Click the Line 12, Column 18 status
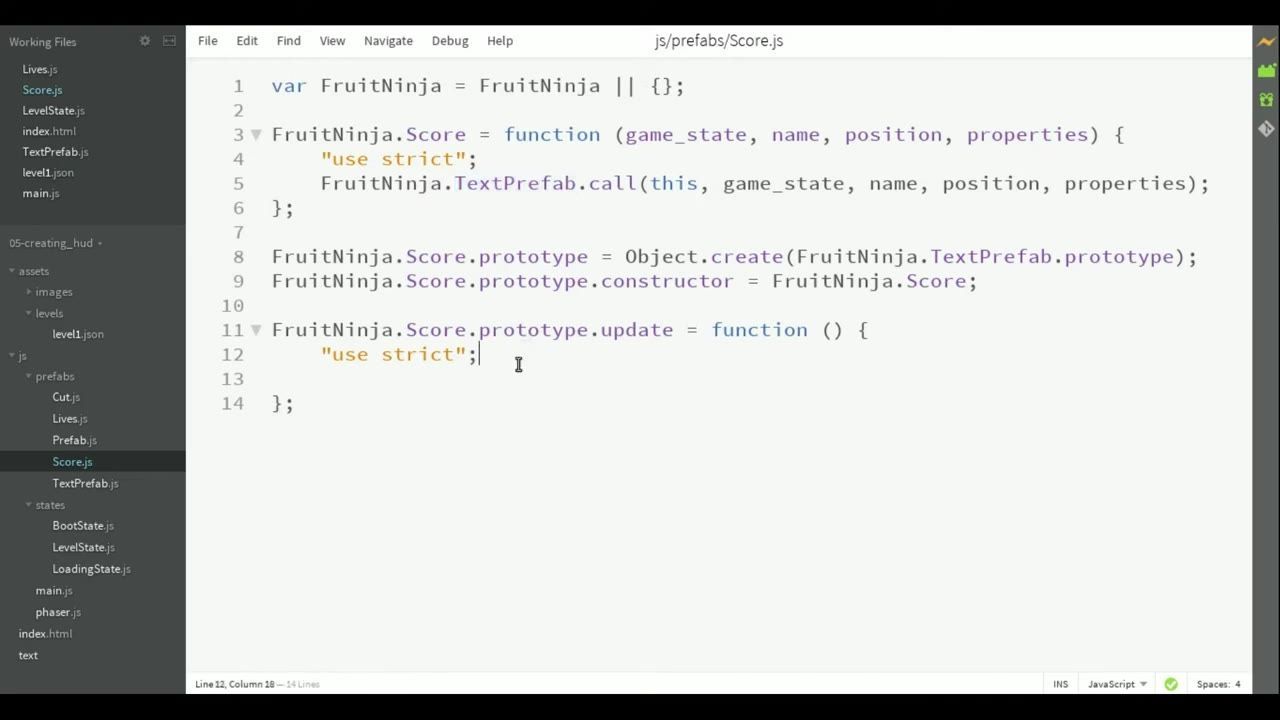1280x720 pixels. pos(234,684)
